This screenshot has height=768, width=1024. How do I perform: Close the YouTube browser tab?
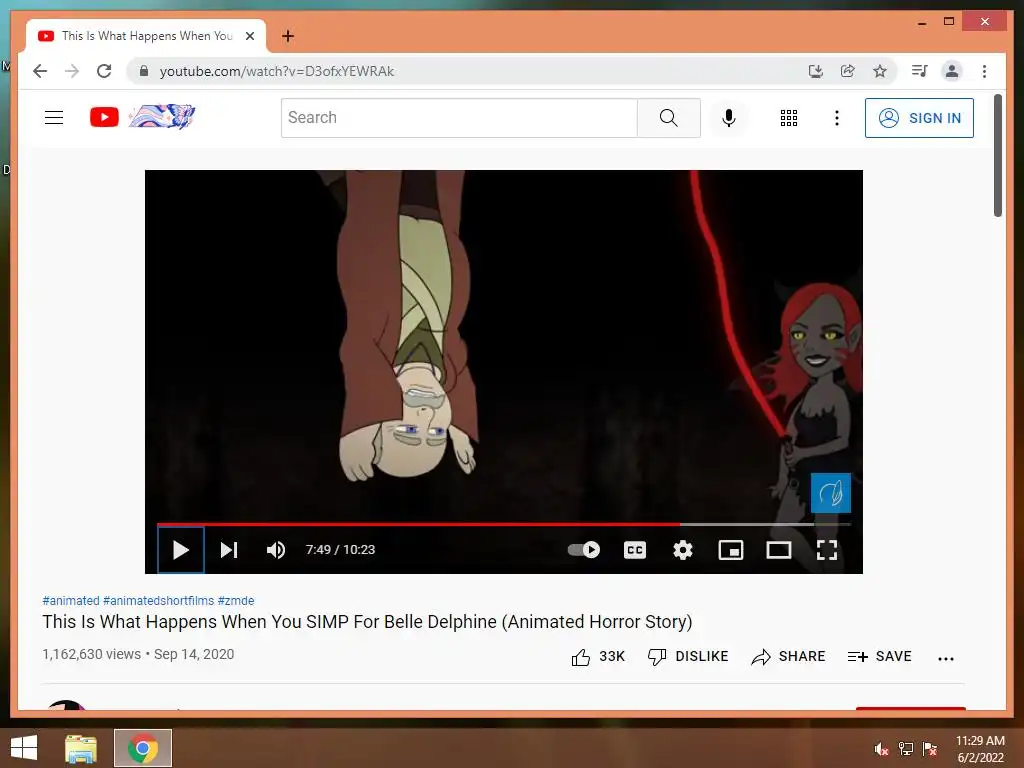coord(249,36)
